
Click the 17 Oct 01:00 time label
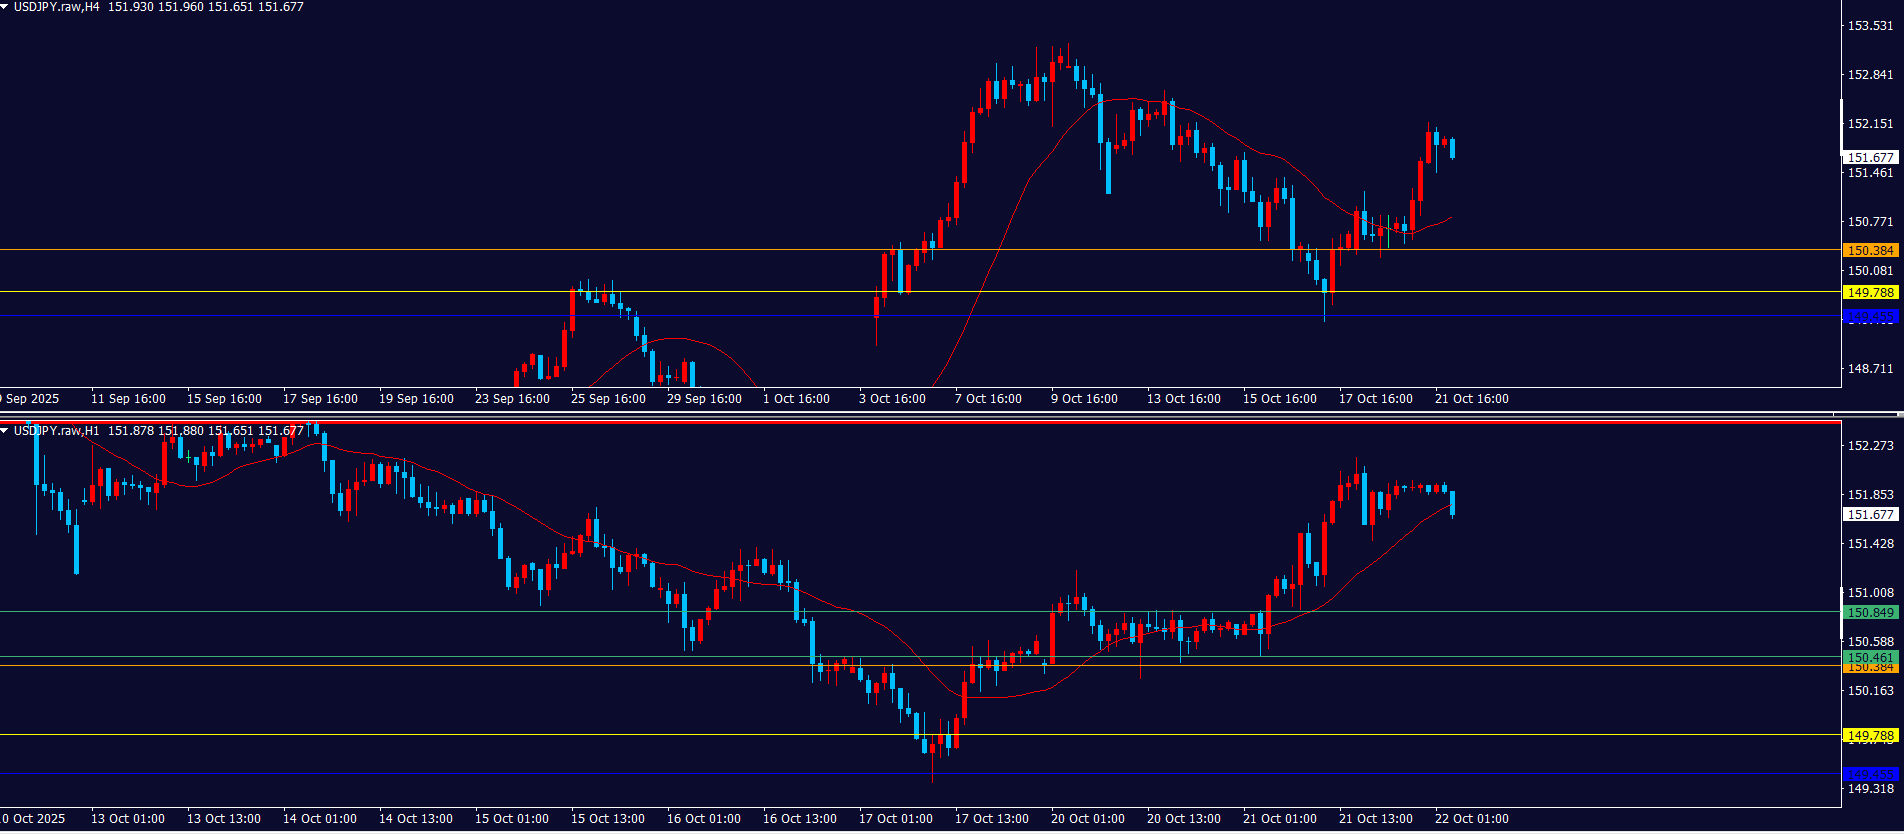pos(895,819)
